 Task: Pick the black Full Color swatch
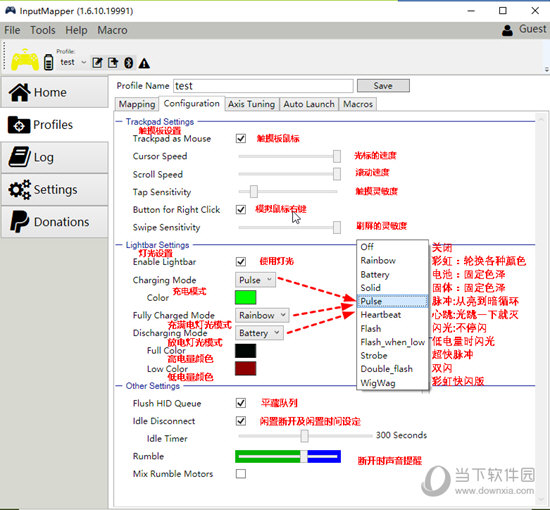point(246,351)
